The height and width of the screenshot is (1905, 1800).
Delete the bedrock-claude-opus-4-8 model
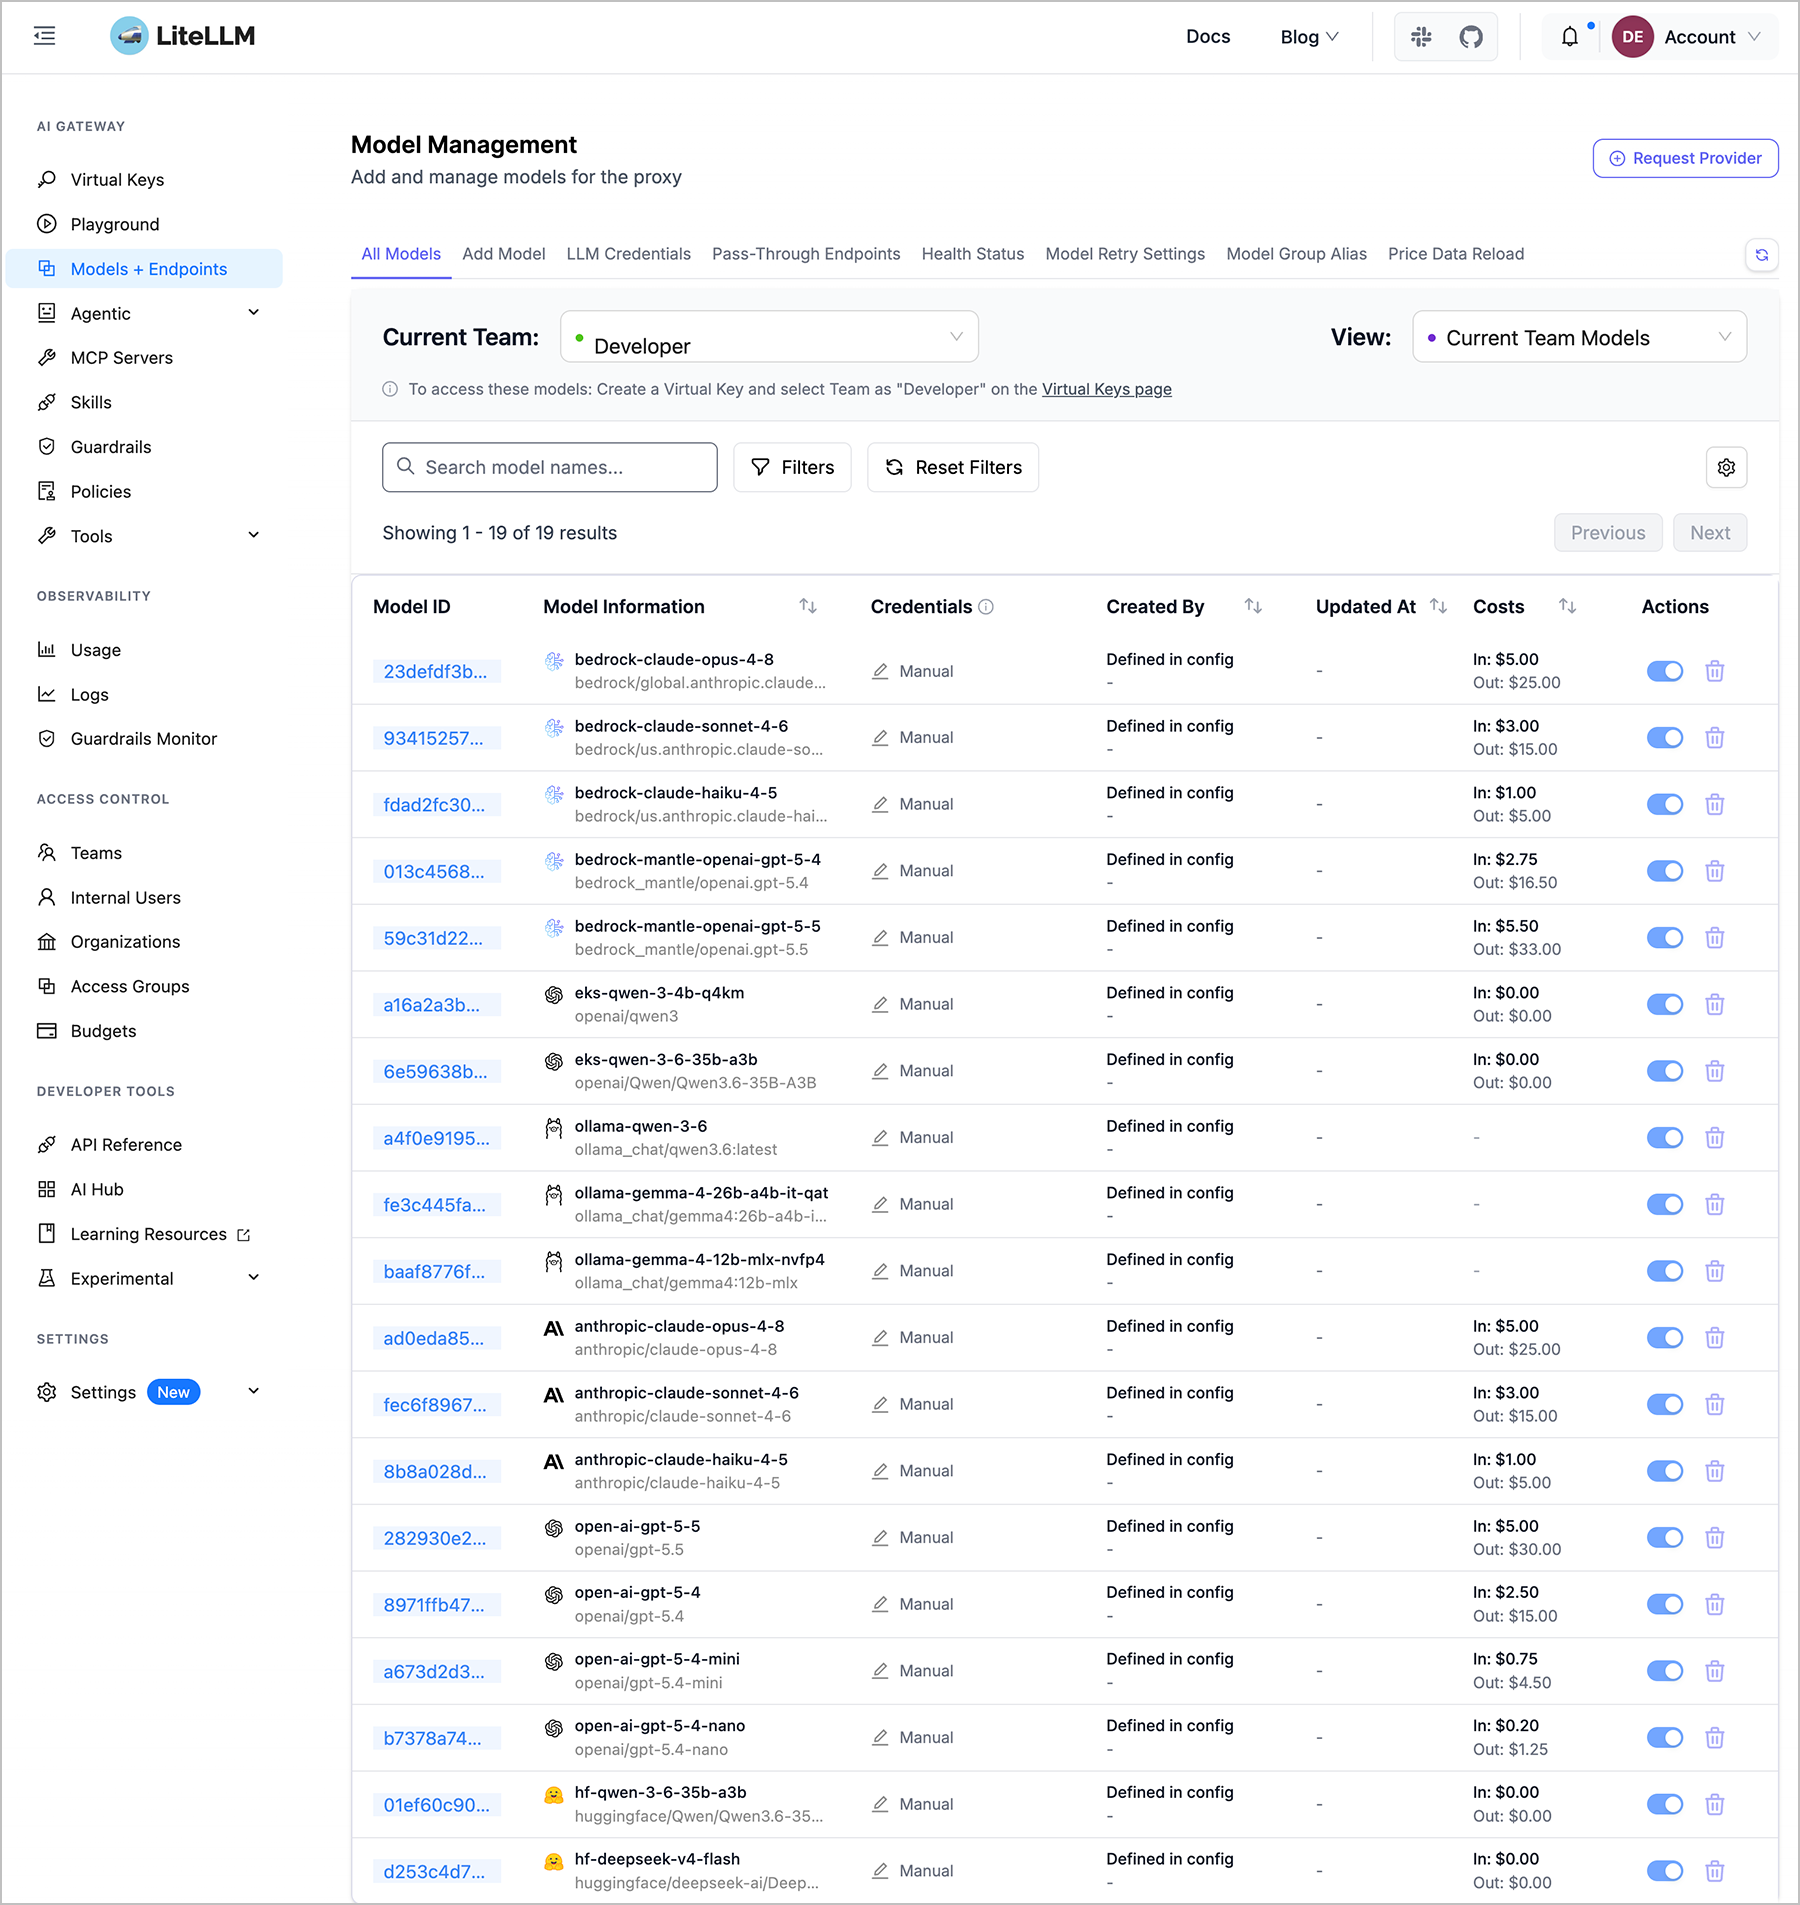[1714, 671]
